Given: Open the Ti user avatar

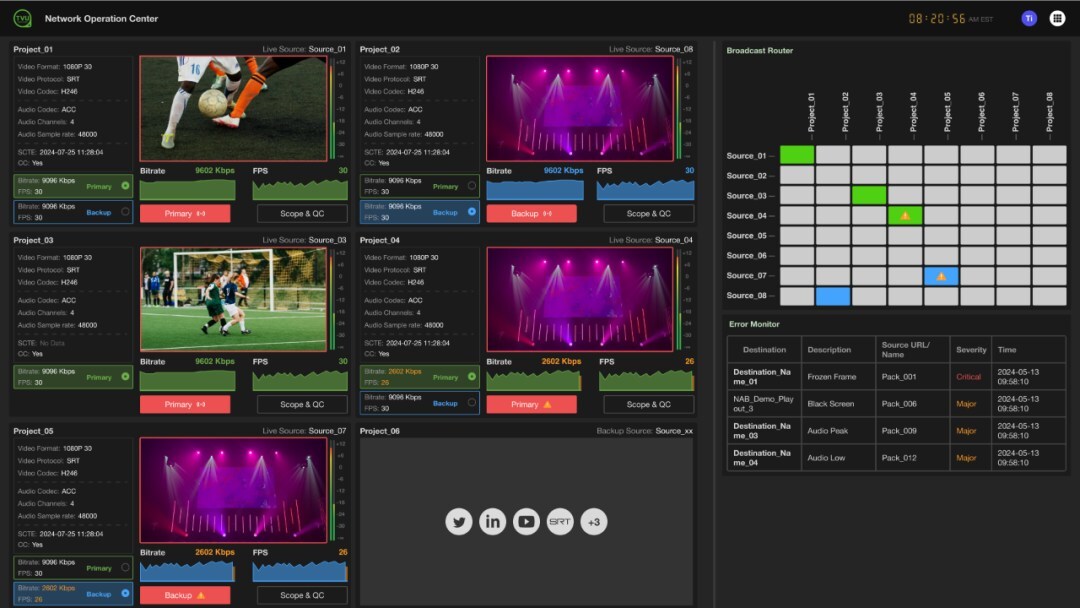Looking at the screenshot, I should [1029, 18].
